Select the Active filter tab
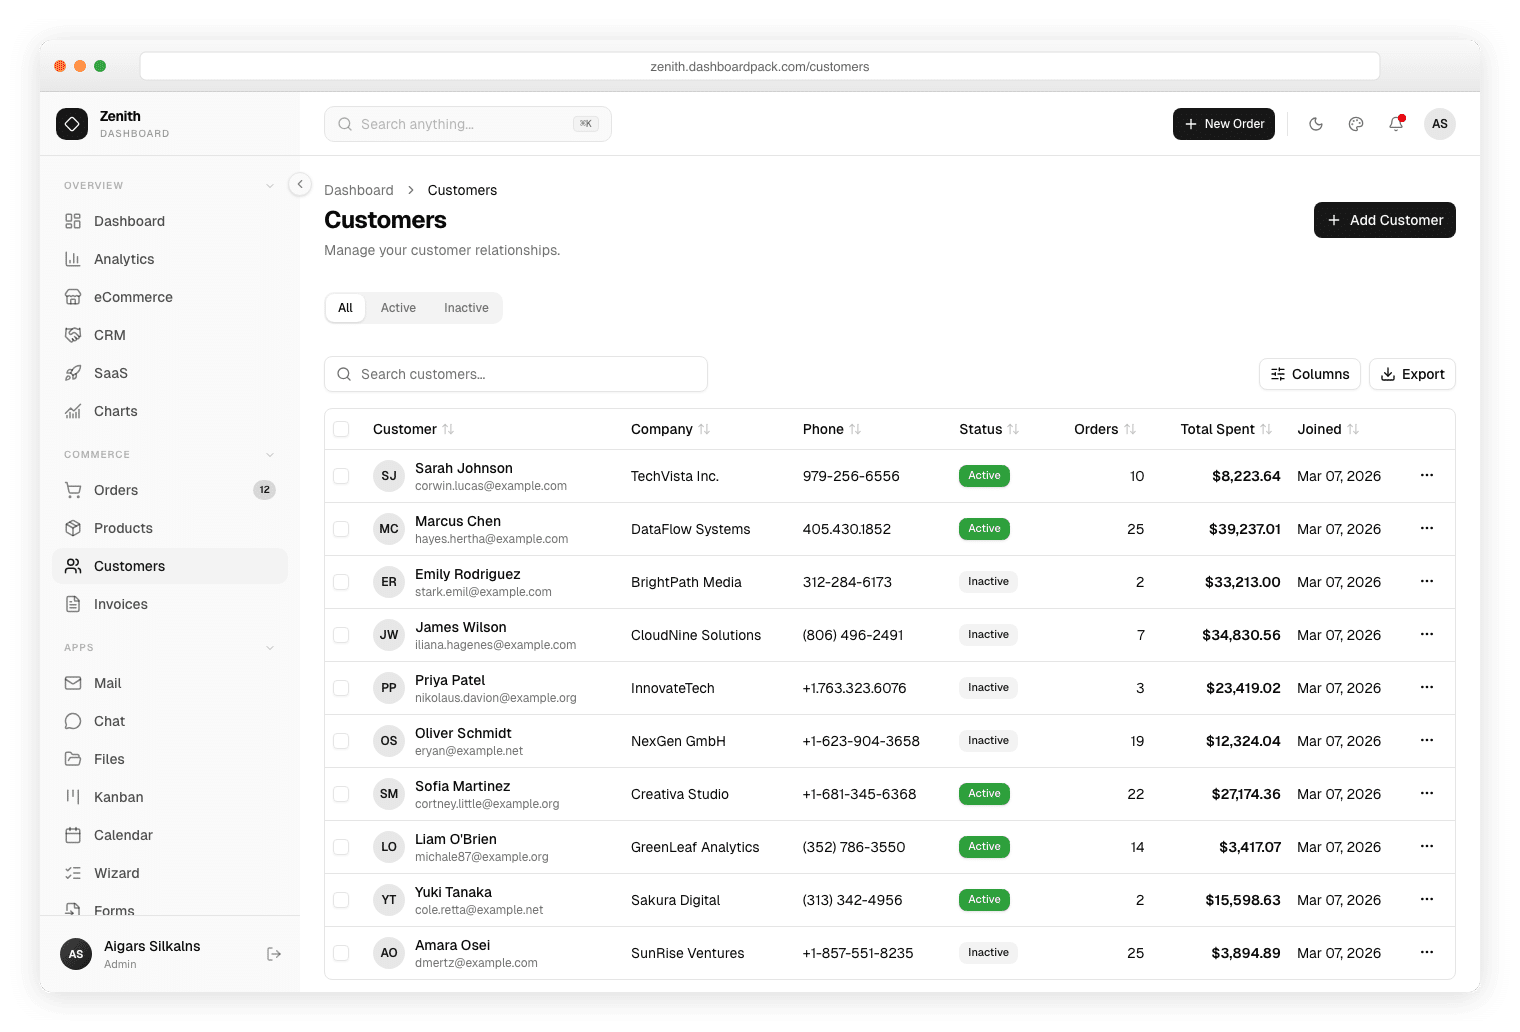 (x=398, y=308)
